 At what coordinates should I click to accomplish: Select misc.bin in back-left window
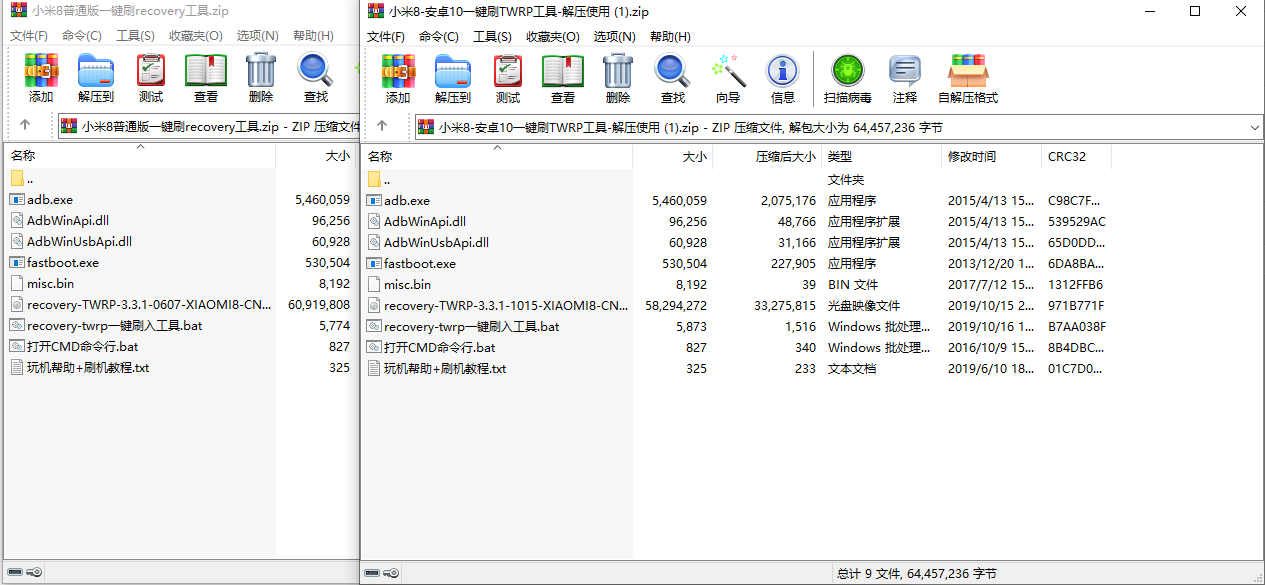point(50,284)
